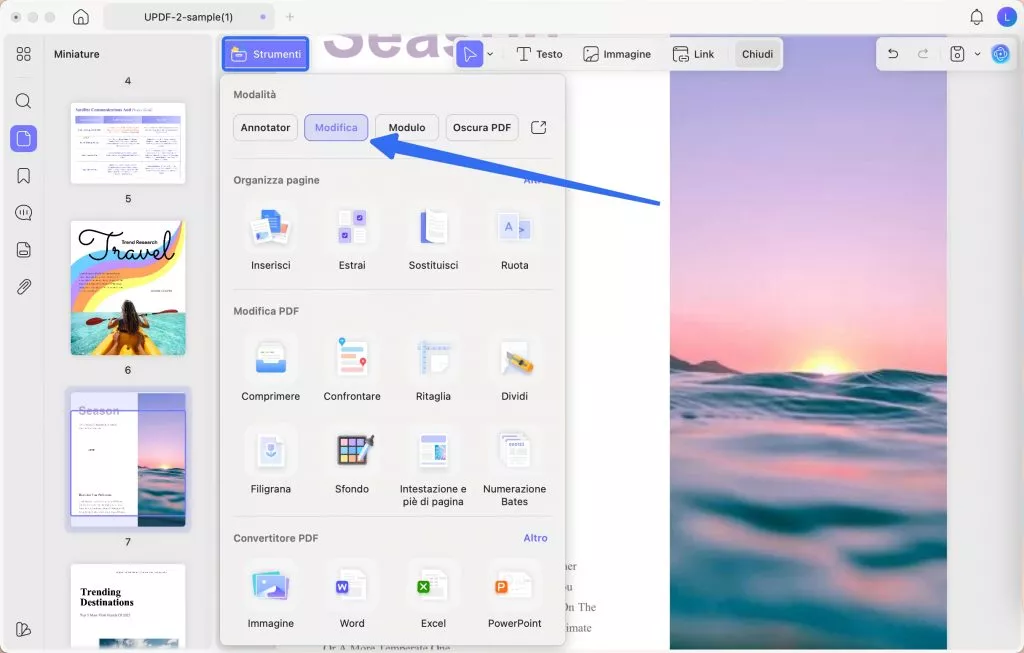The height and width of the screenshot is (653, 1024).
Task: Add a new tab with plus
Action: tap(290, 17)
